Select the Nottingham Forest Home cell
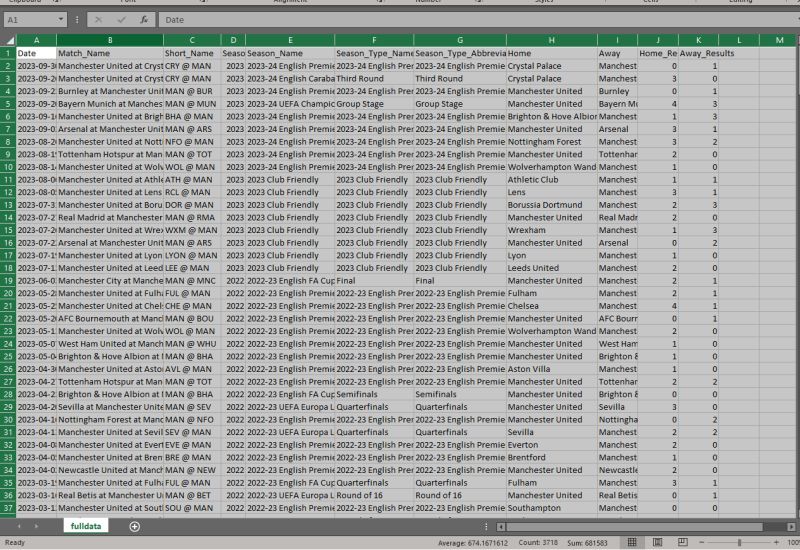 click(552, 141)
